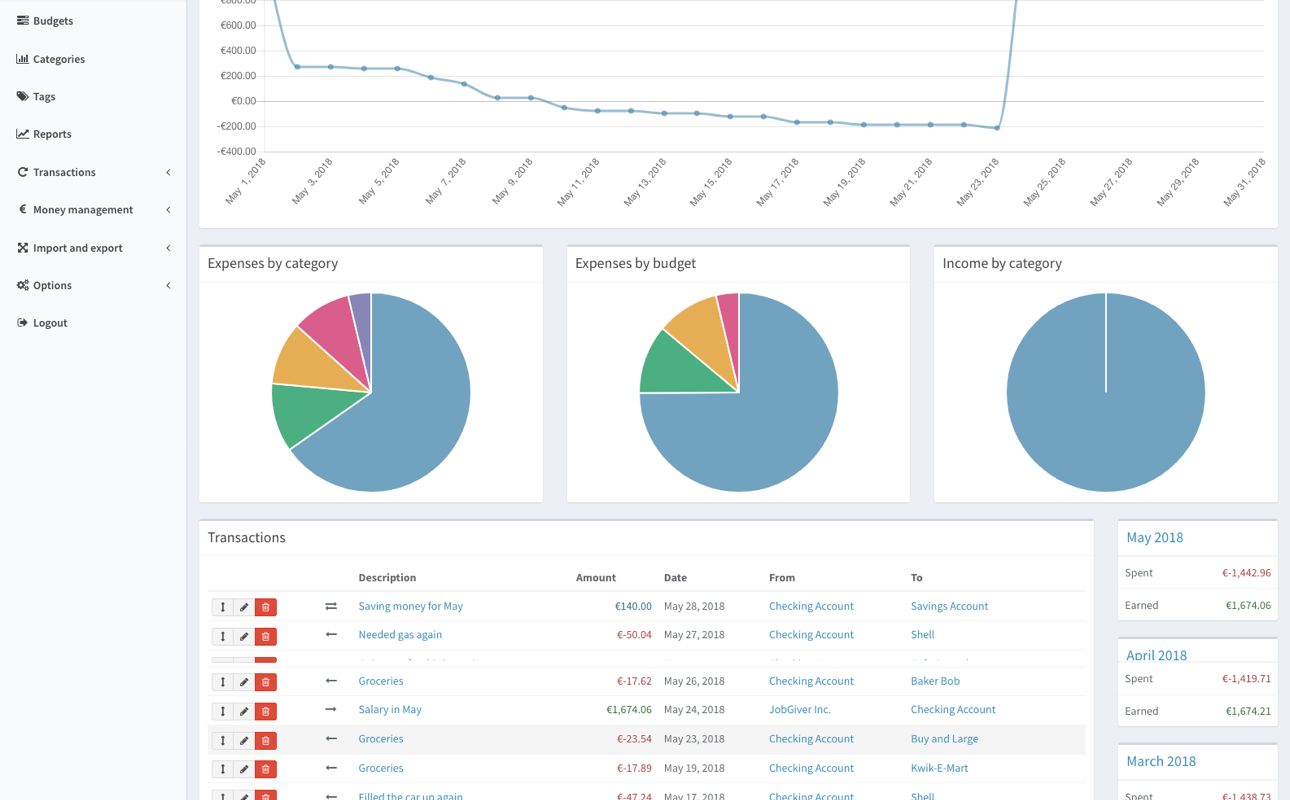1290x800 pixels.
Task: Click the Logout icon in sidebar
Action: click(22, 323)
